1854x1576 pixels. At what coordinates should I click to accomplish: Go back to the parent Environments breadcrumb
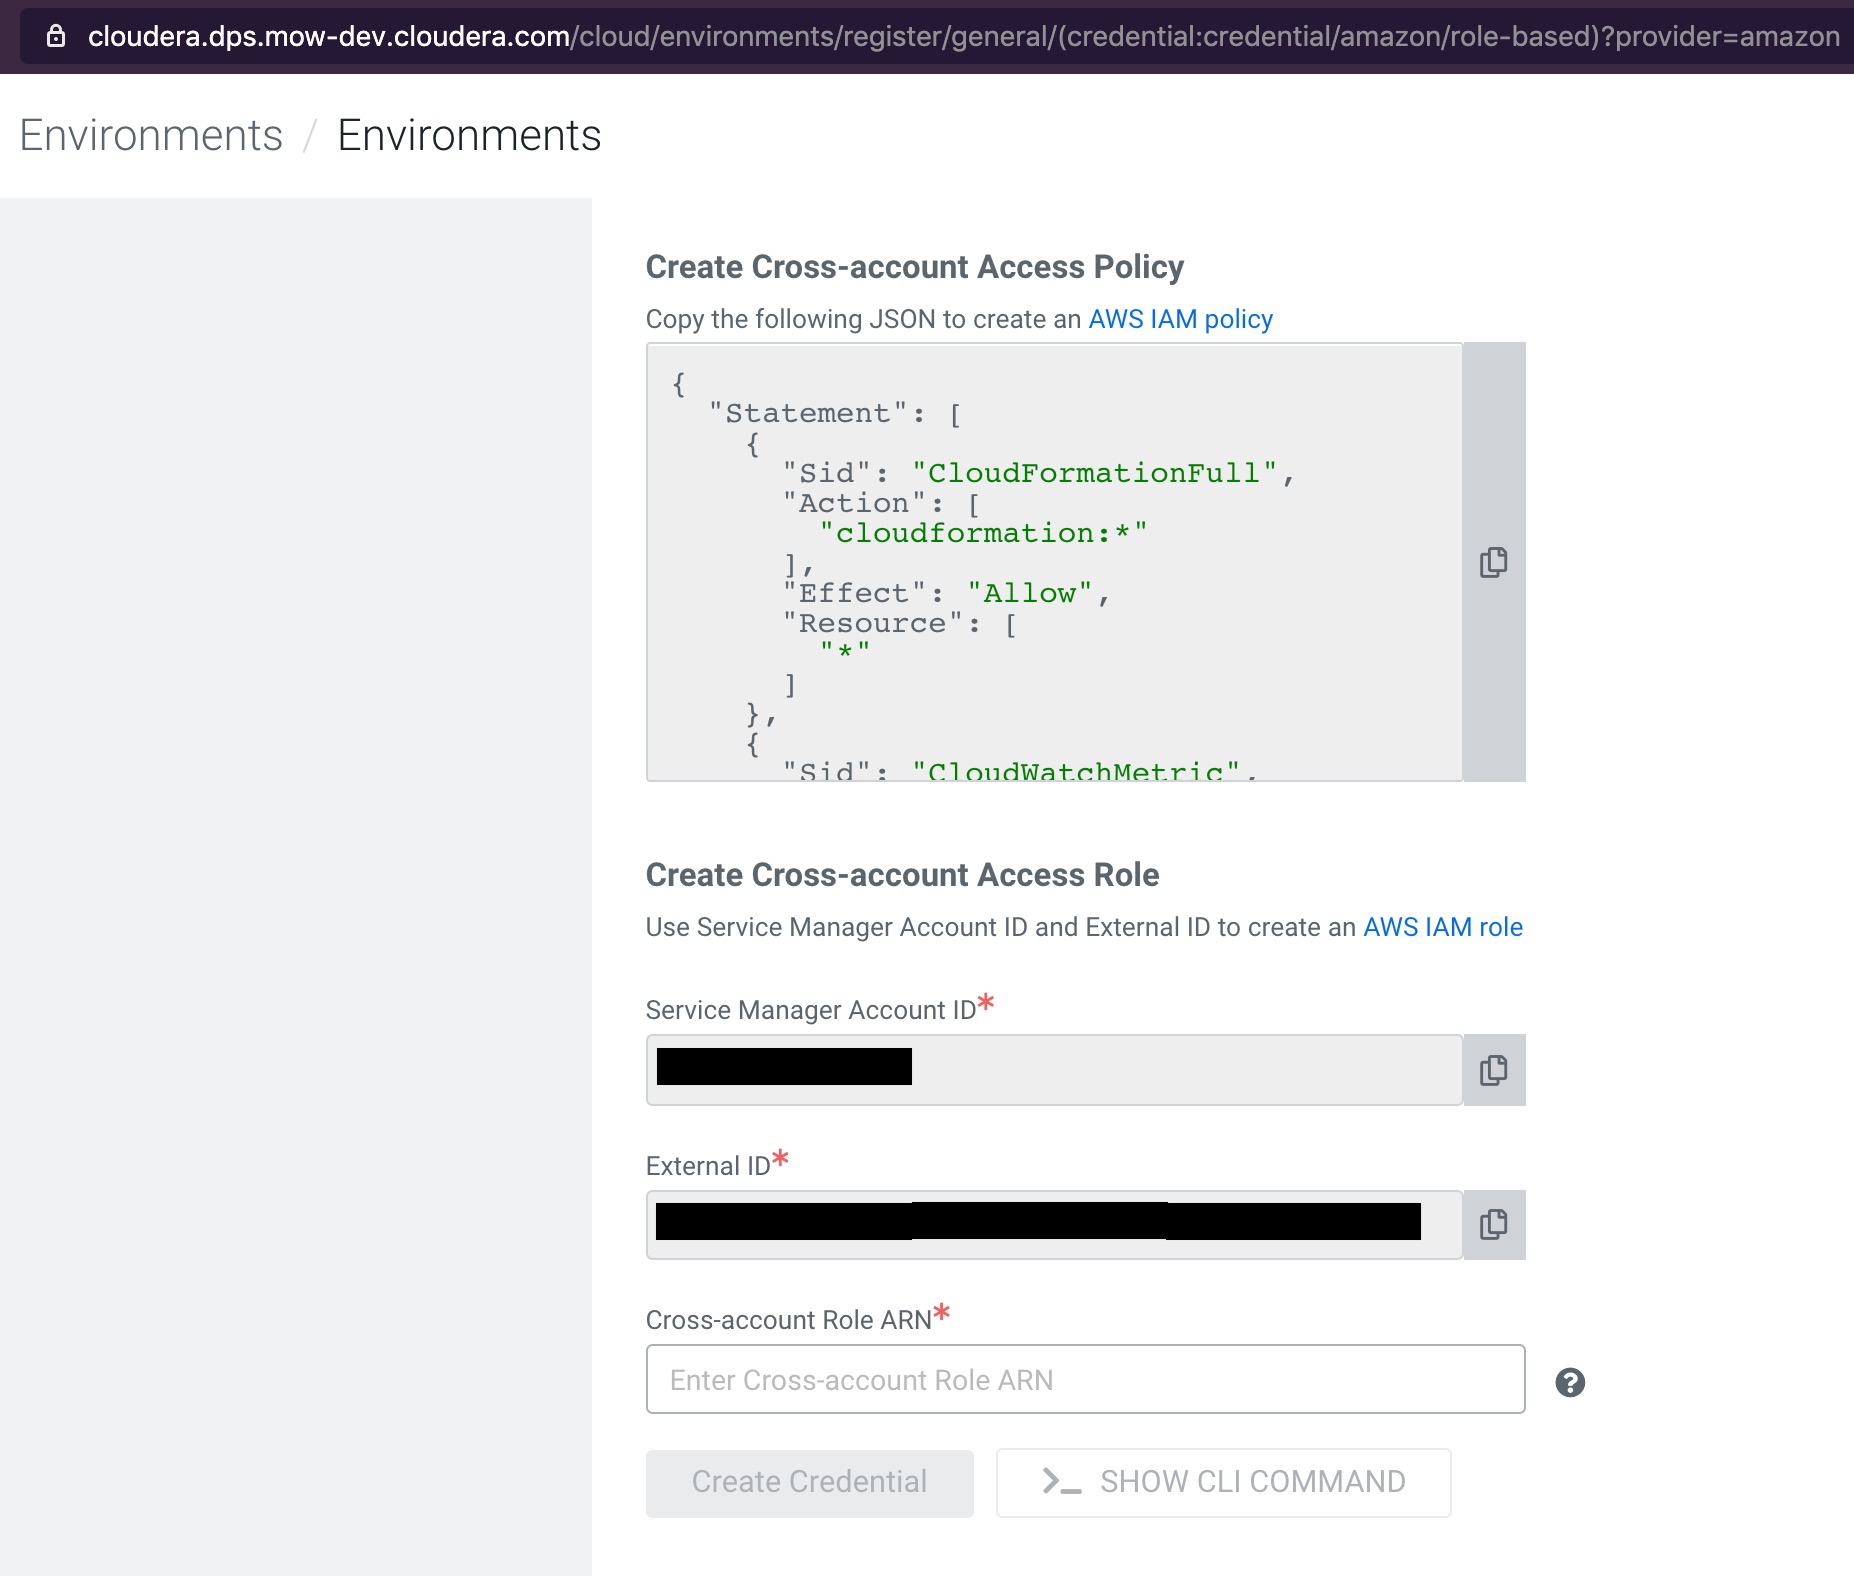coord(151,135)
